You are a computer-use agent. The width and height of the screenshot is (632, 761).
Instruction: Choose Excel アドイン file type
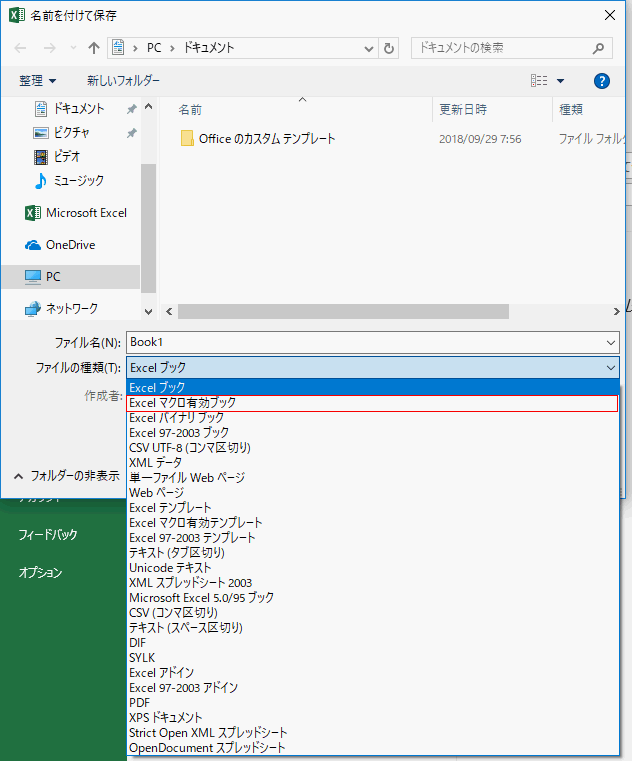pyautogui.click(x=373, y=673)
